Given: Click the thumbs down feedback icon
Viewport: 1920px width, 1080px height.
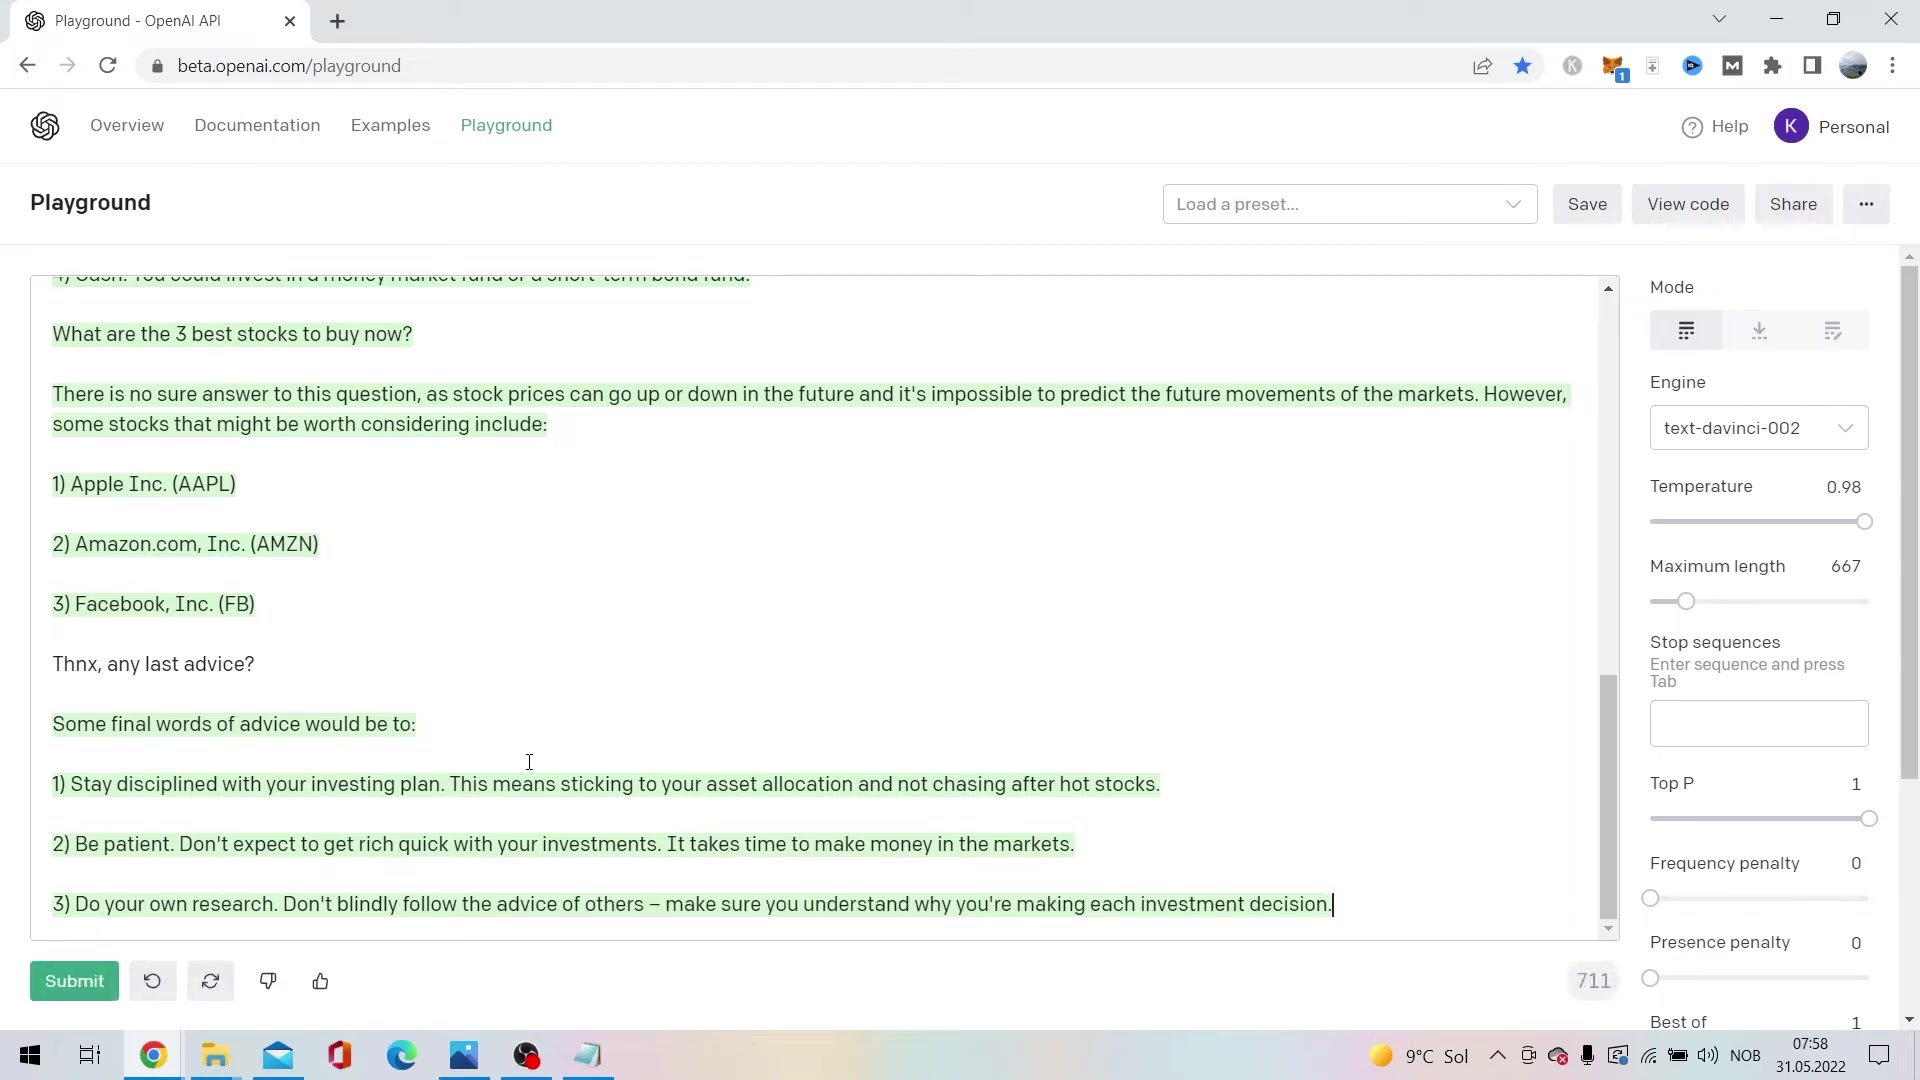Looking at the screenshot, I should [x=268, y=981].
